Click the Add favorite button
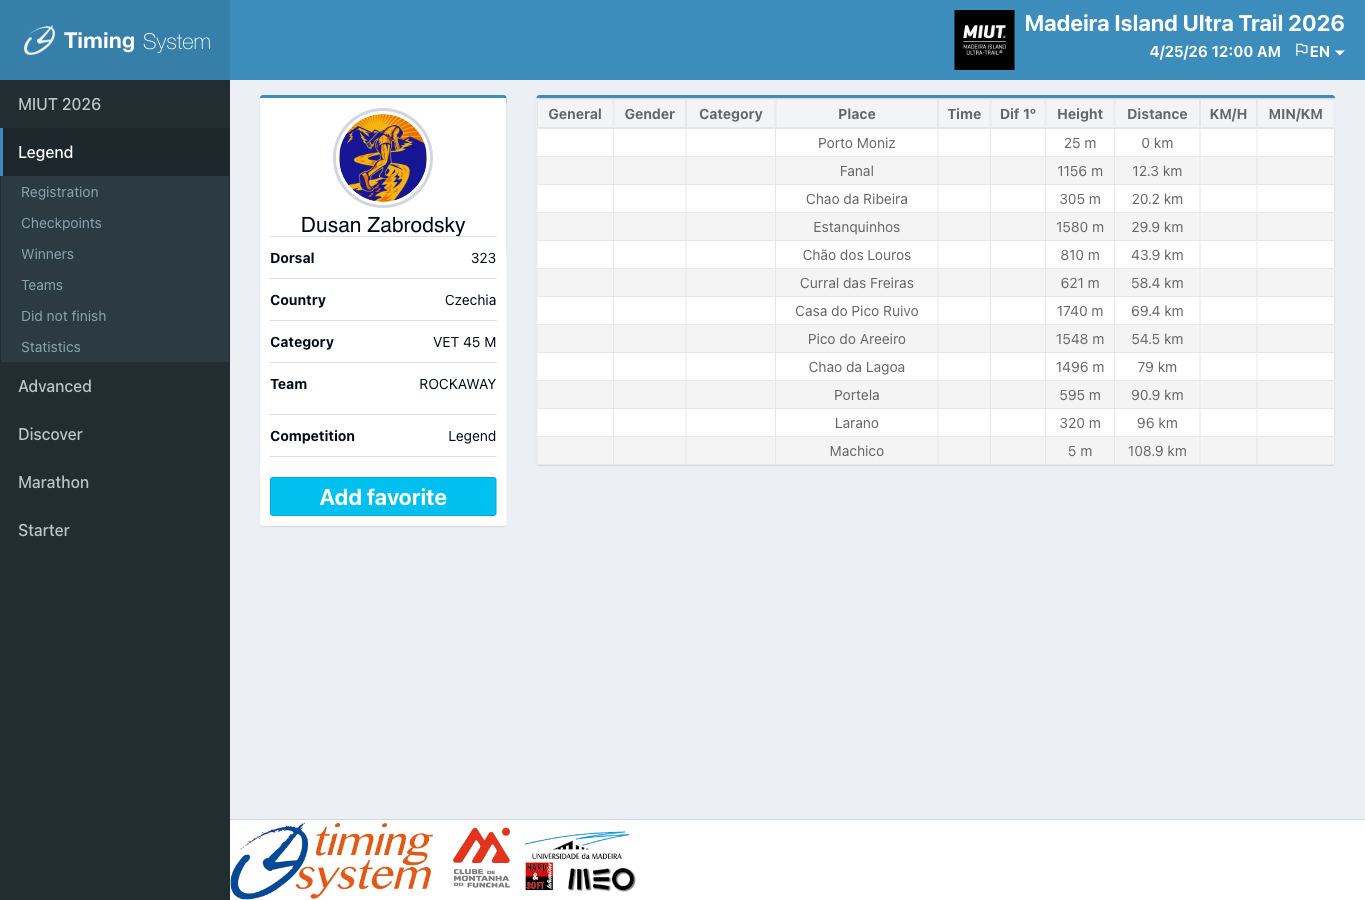 383,497
